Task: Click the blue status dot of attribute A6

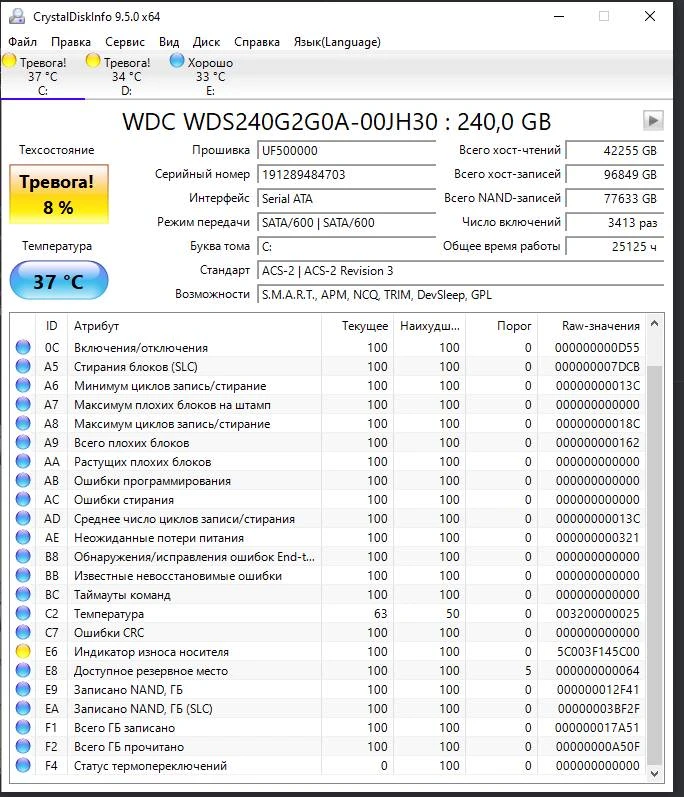Action: click(x=23, y=385)
